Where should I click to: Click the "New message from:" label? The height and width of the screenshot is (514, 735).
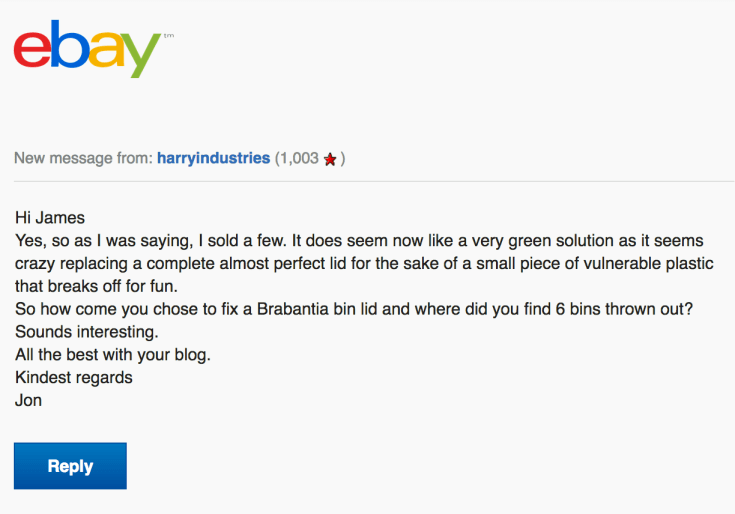(83, 158)
